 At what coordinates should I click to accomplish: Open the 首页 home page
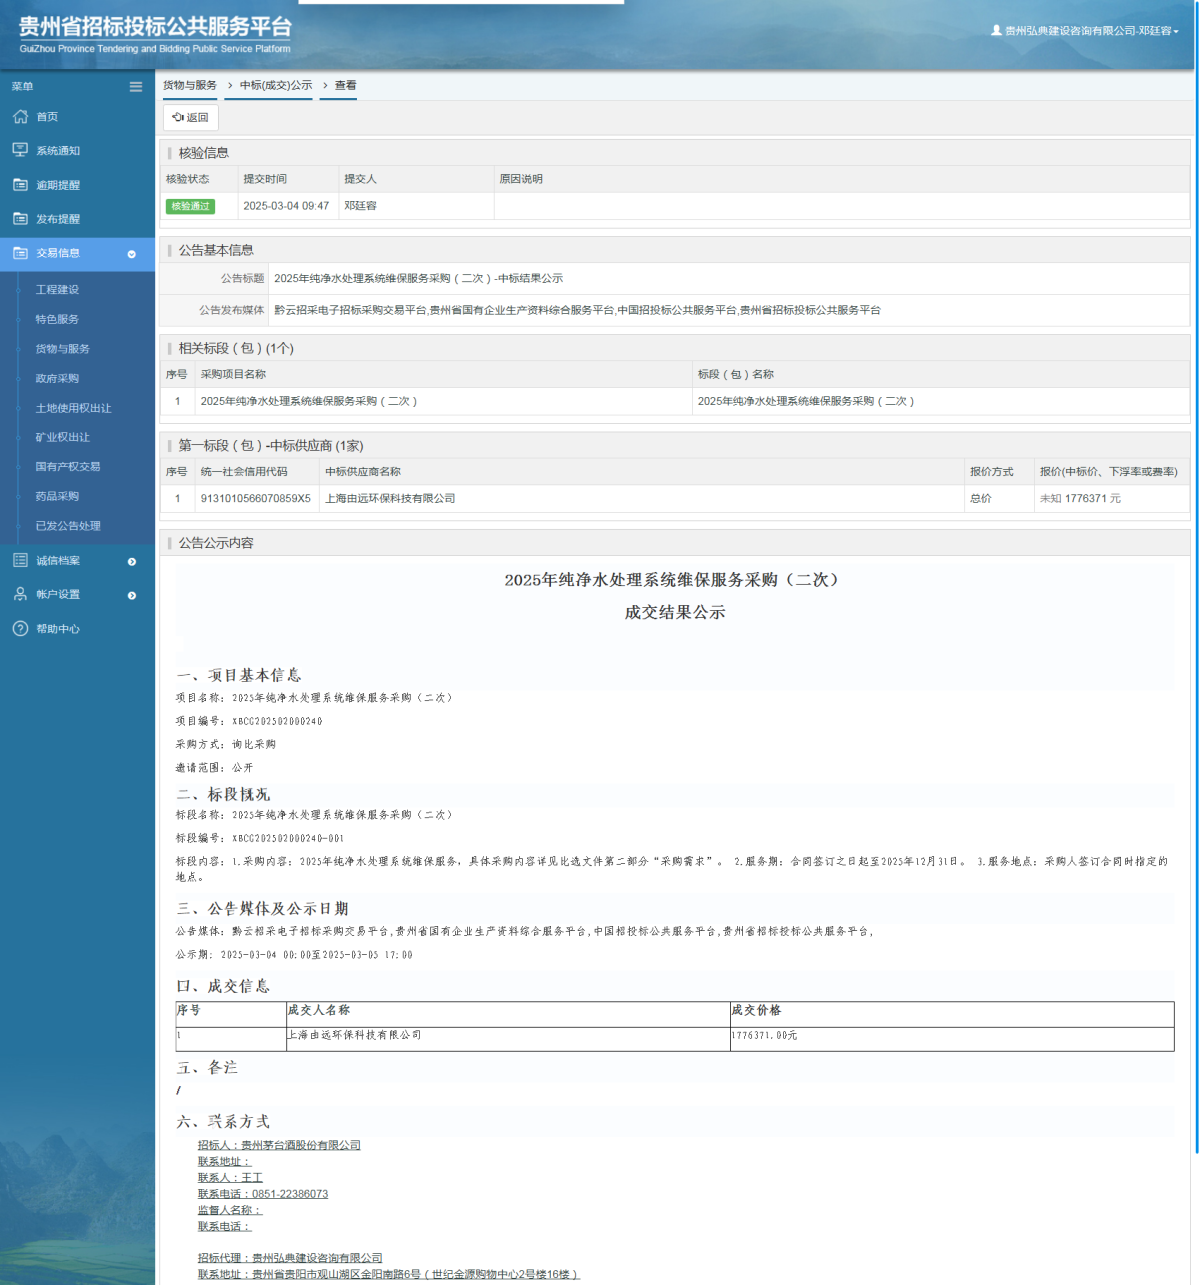point(47,117)
